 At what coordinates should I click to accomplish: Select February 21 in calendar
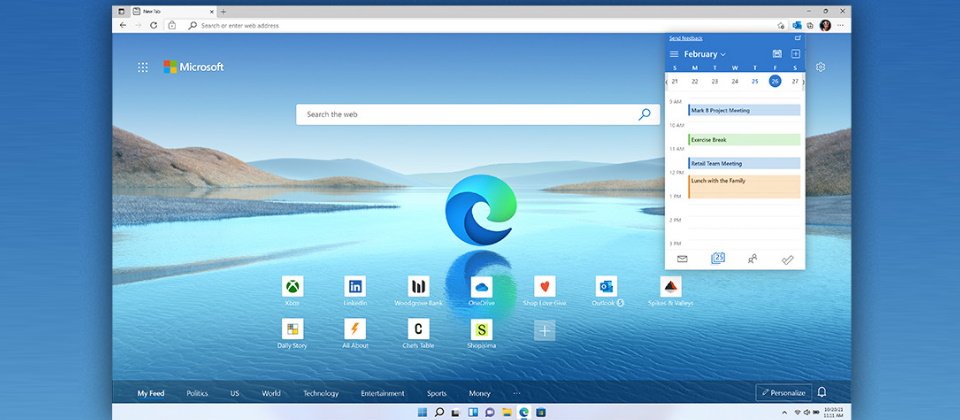pyautogui.click(x=675, y=81)
